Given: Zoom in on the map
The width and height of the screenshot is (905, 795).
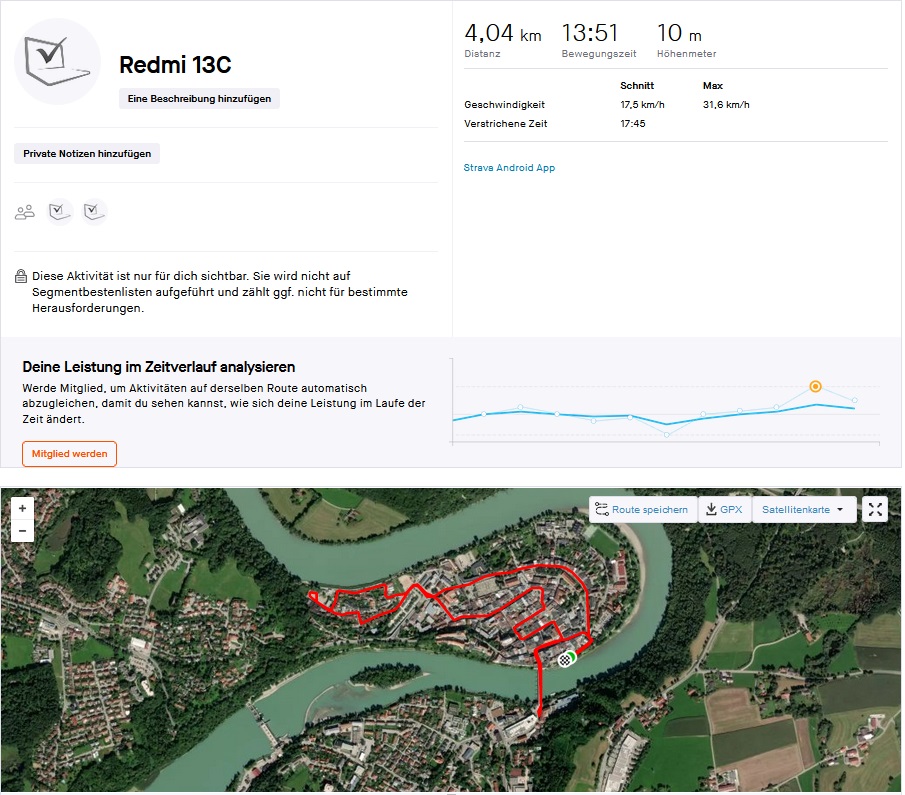Looking at the screenshot, I should [23, 509].
